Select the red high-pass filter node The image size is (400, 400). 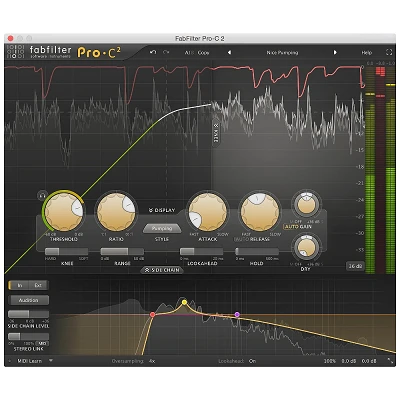(x=152, y=314)
